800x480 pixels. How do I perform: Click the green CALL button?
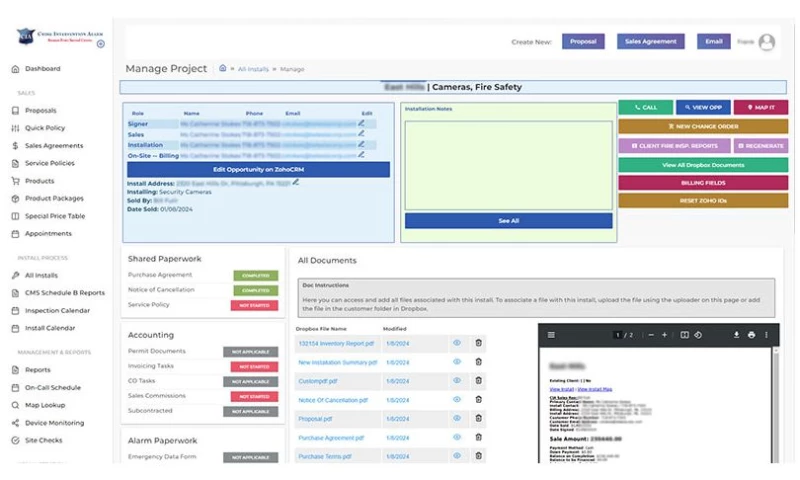(x=645, y=108)
